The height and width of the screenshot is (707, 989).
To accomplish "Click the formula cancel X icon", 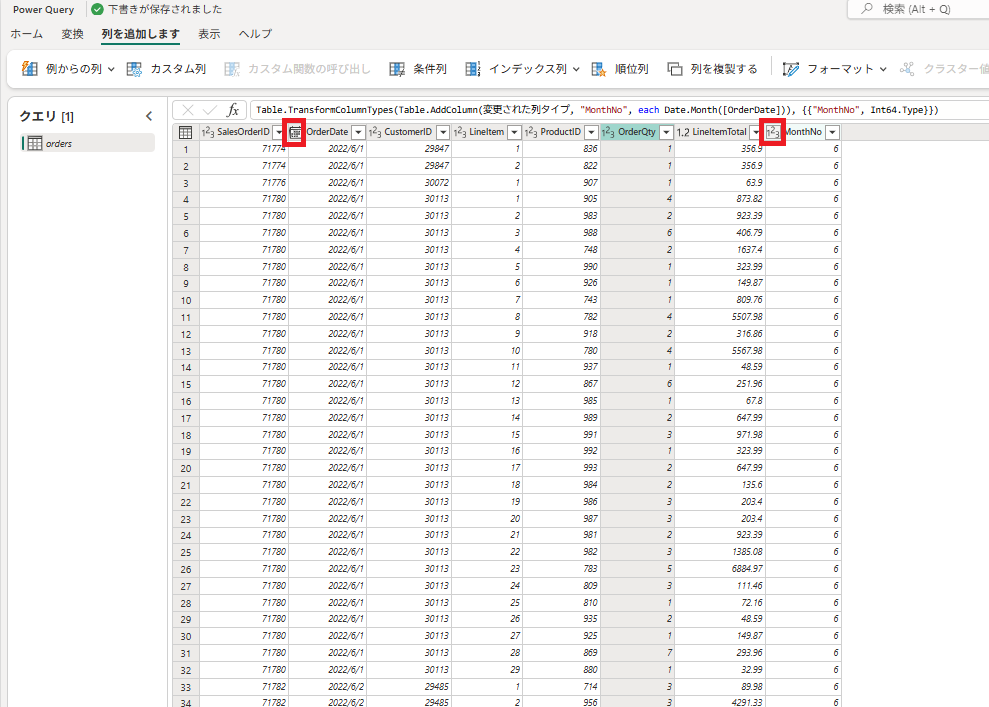I will pyautogui.click(x=187, y=110).
